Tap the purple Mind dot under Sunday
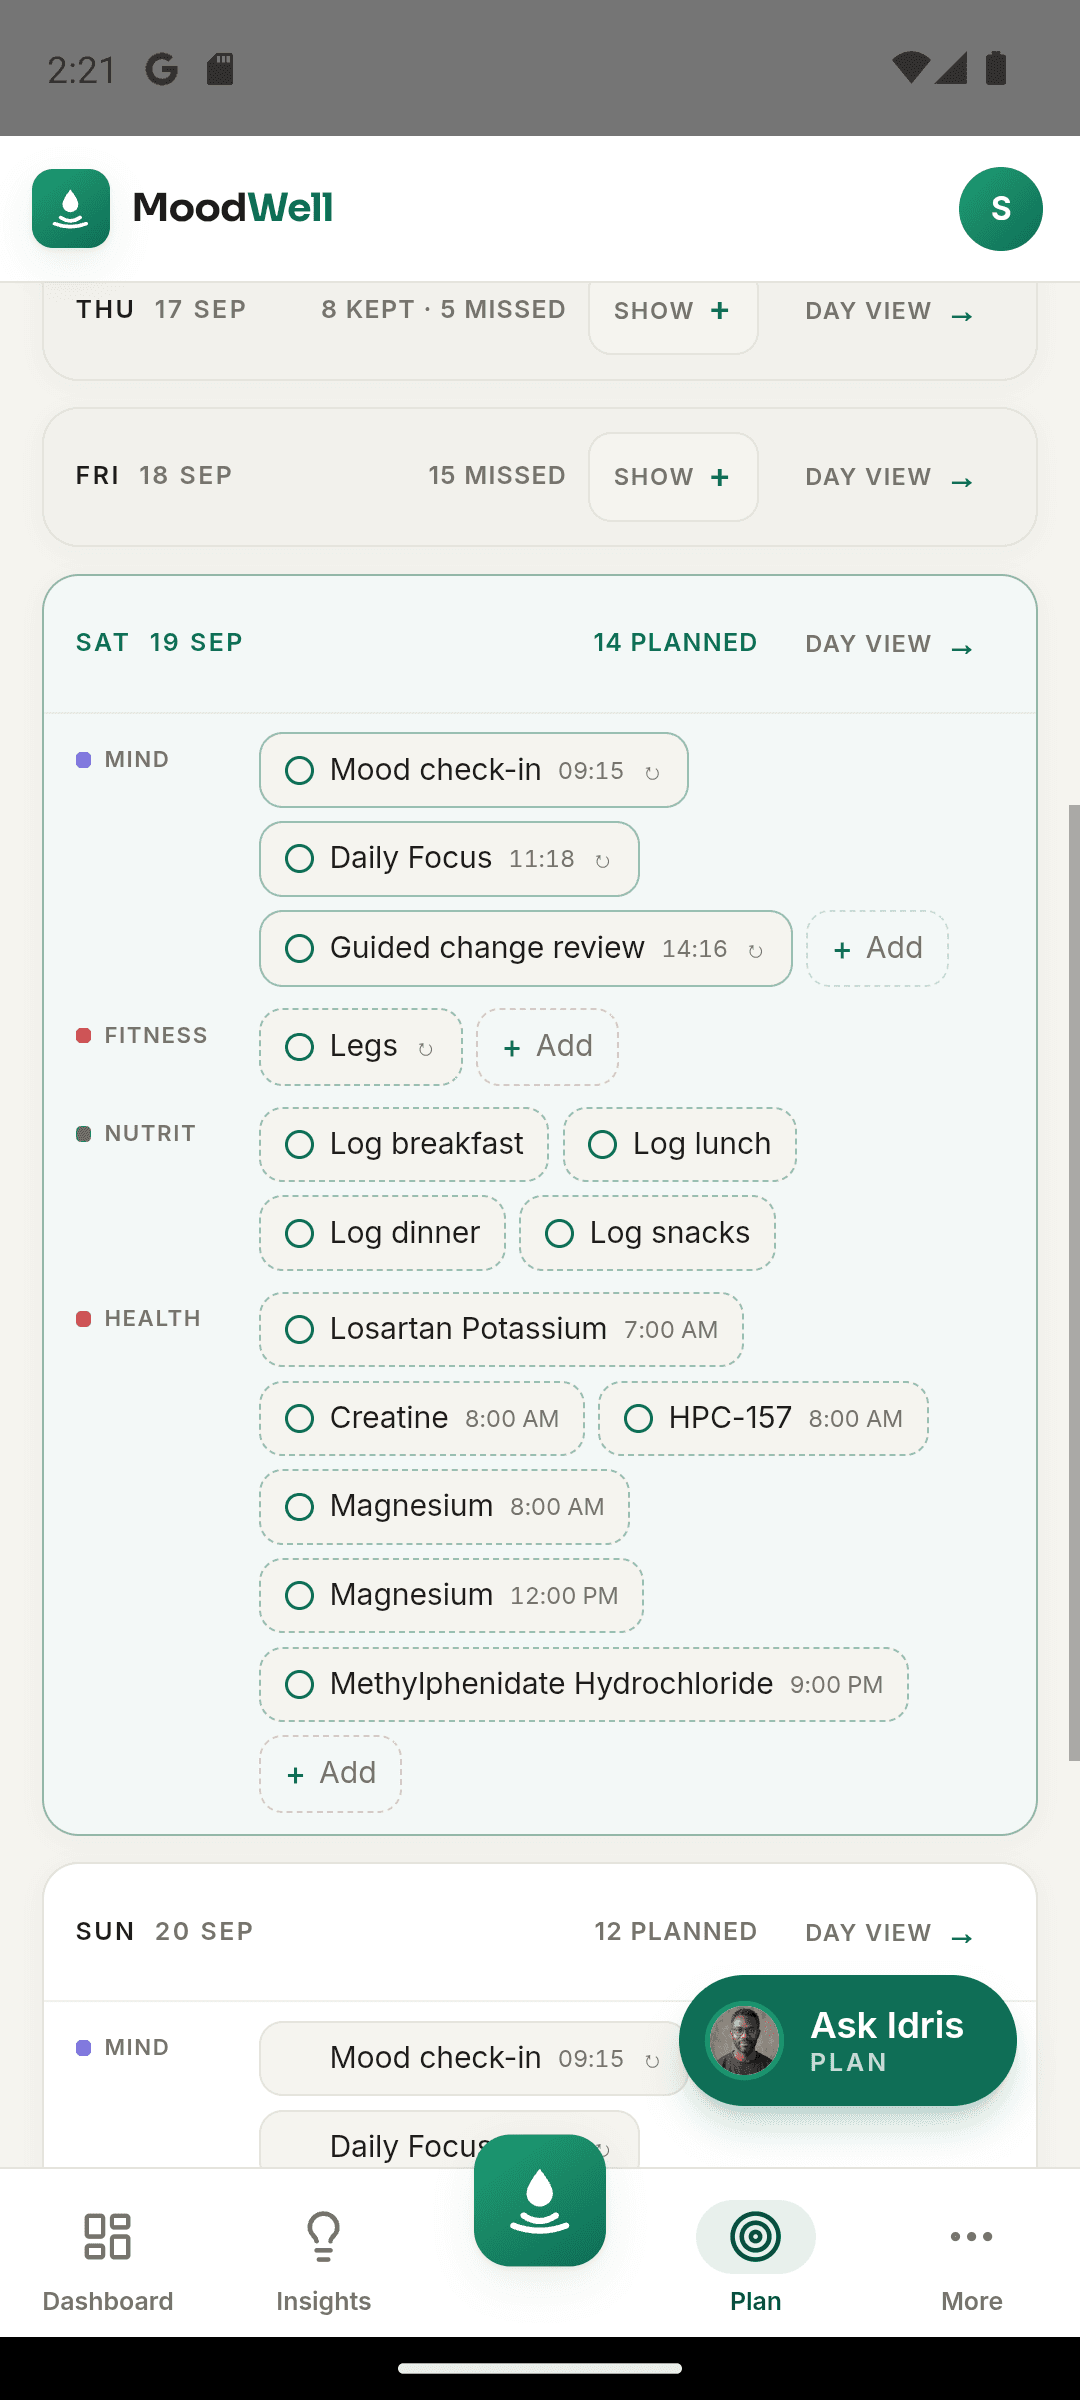Viewport: 1080px width, 2400px height. [x=84, y=2048]
